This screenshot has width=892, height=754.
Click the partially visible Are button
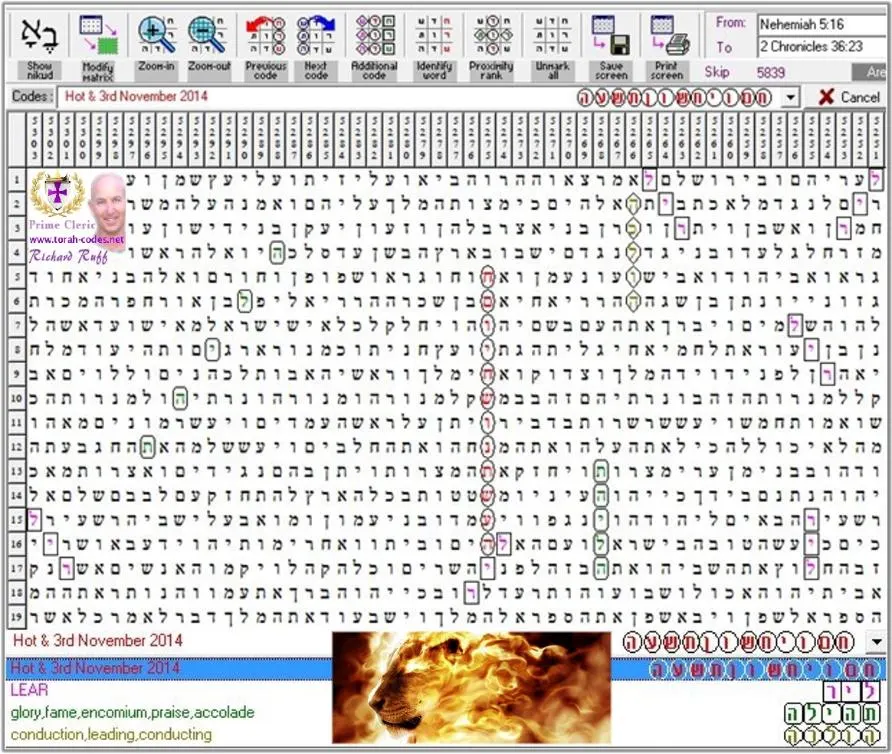[x=869, y=72]
